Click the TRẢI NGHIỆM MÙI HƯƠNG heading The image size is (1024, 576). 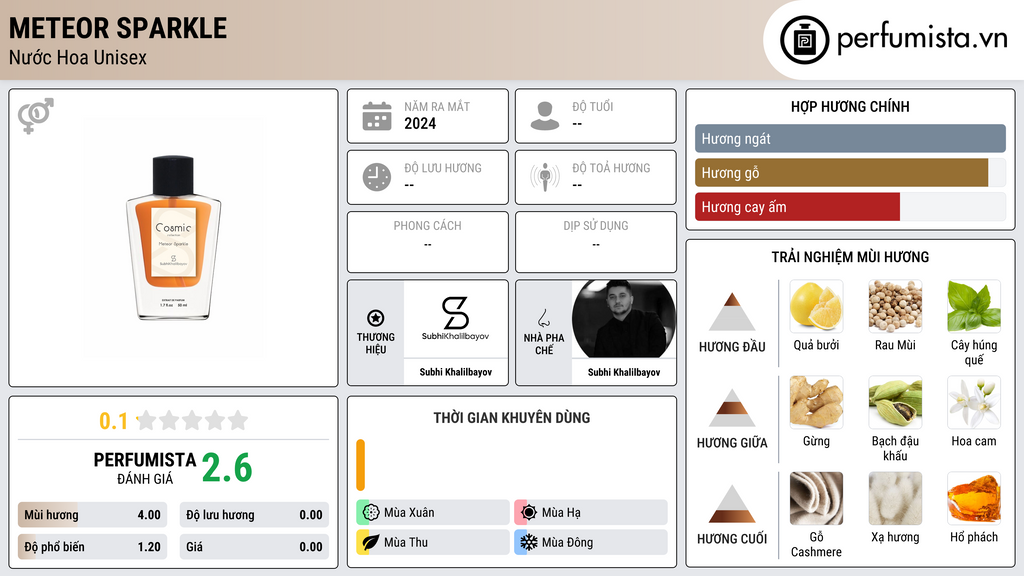coord(850,257)
